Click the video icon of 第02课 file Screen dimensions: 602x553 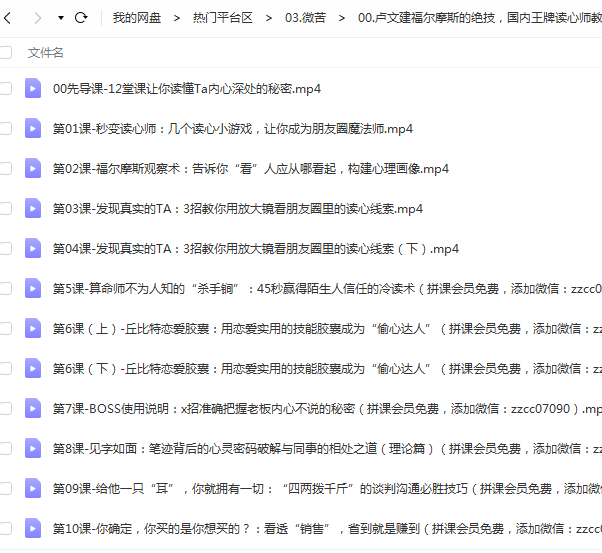coord(33,169)
